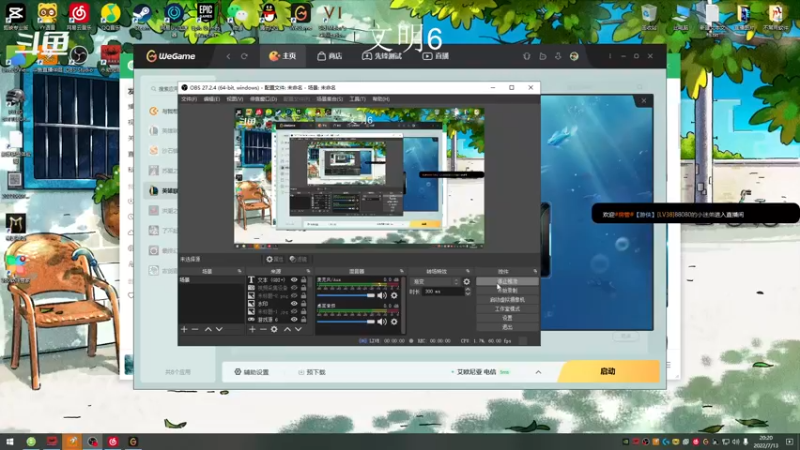Open the OBS 文件 menu

(189, 99)
